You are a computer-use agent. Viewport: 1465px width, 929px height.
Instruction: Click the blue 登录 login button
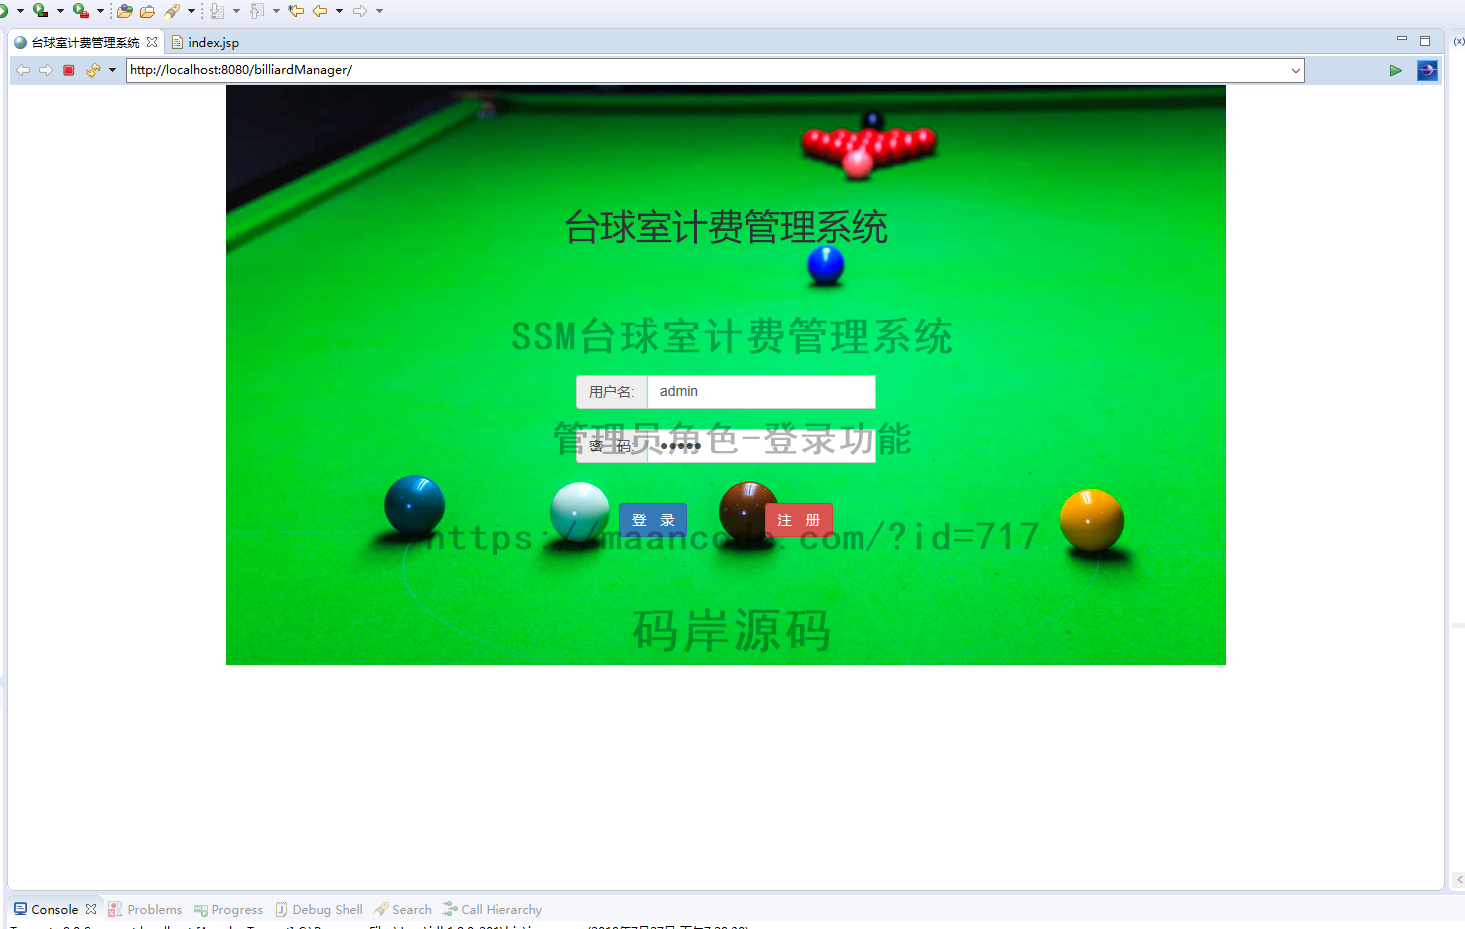pyautogui.click(x=653, y=520)
